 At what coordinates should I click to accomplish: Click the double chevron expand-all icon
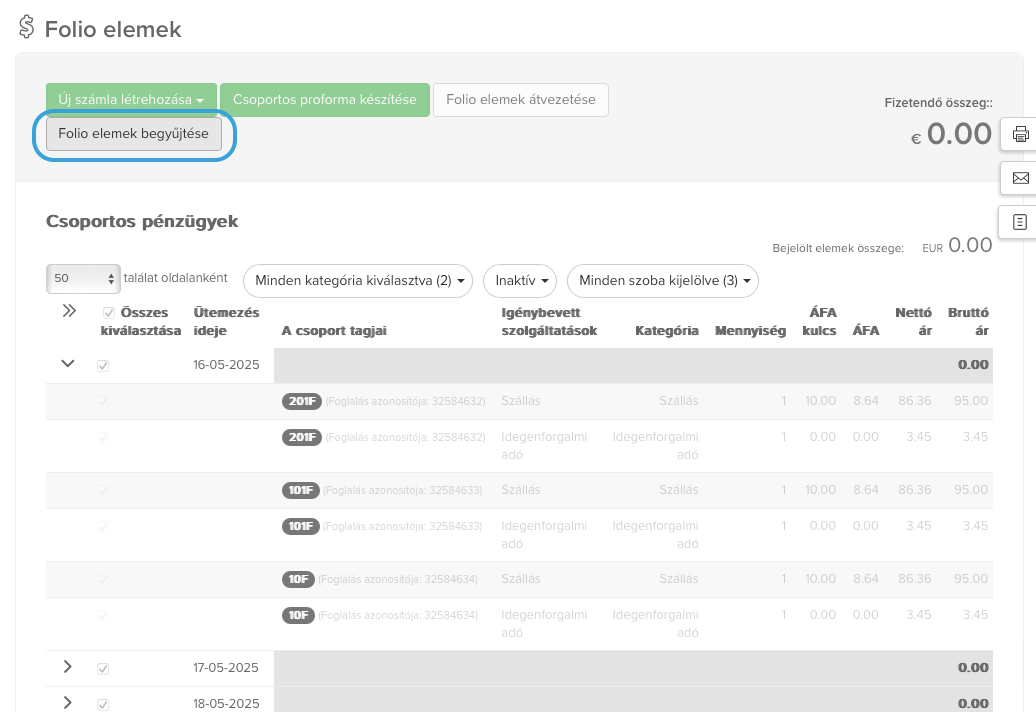69,311
